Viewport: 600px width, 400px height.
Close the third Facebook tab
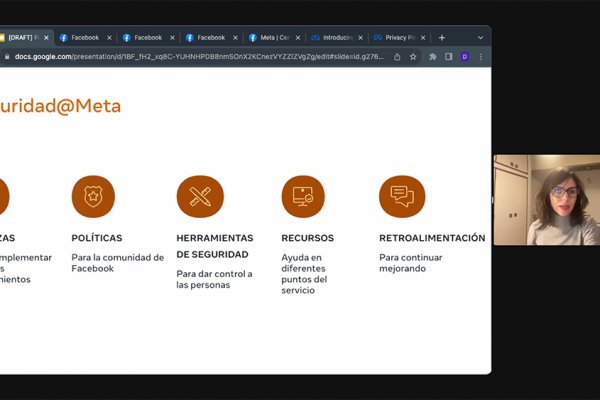[235, 38]
